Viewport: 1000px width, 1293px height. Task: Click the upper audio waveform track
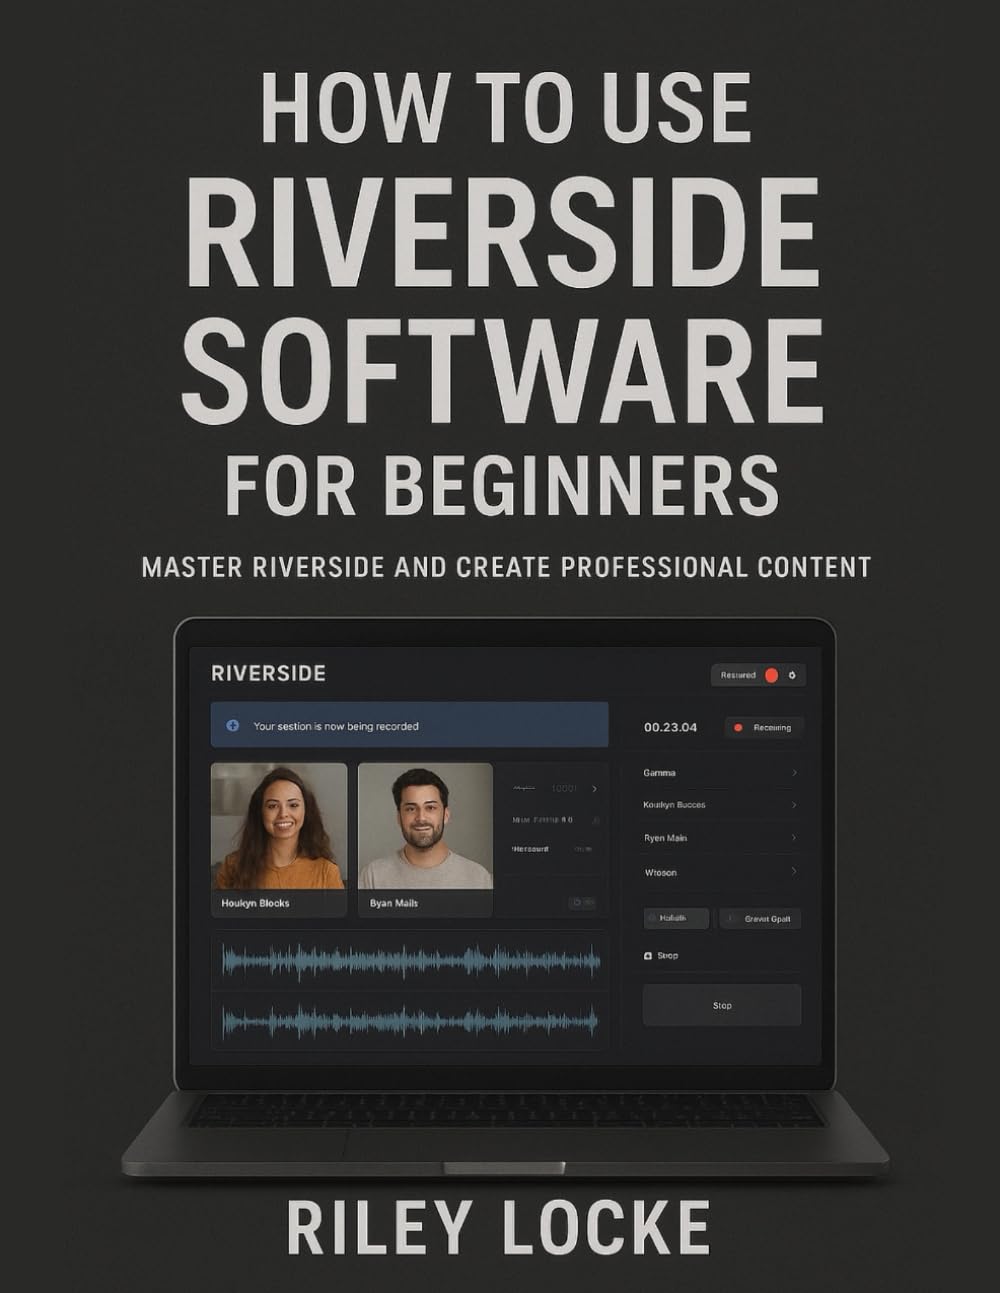point(410,961)
